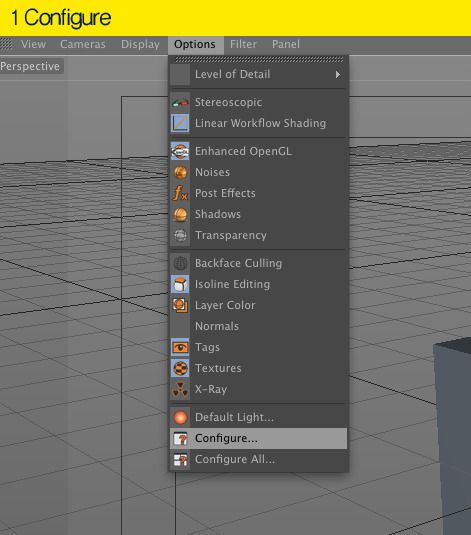
Task: Click the Default Light orange sphere icon
Action: pos(180,417)
